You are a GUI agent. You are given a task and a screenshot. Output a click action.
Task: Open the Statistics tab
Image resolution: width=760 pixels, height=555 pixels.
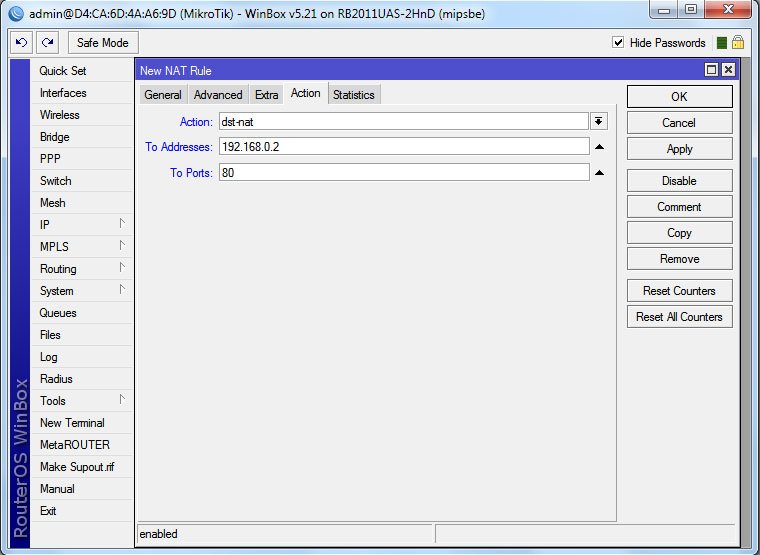tap(353, 95)
